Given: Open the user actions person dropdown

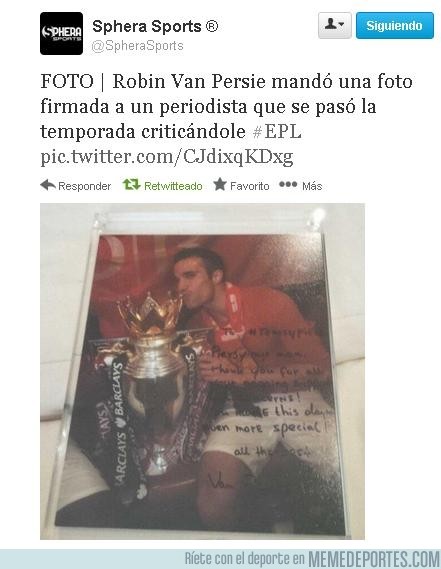Looking at the screenshot, I should pos(335,25).
